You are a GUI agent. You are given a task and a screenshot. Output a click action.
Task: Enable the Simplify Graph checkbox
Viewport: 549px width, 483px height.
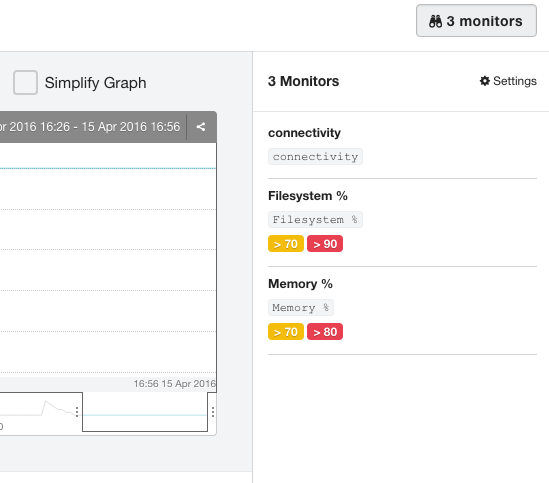pos(25,83)
